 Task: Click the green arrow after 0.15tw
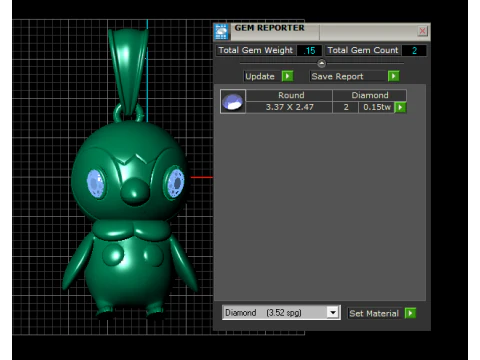pos(400,107)
